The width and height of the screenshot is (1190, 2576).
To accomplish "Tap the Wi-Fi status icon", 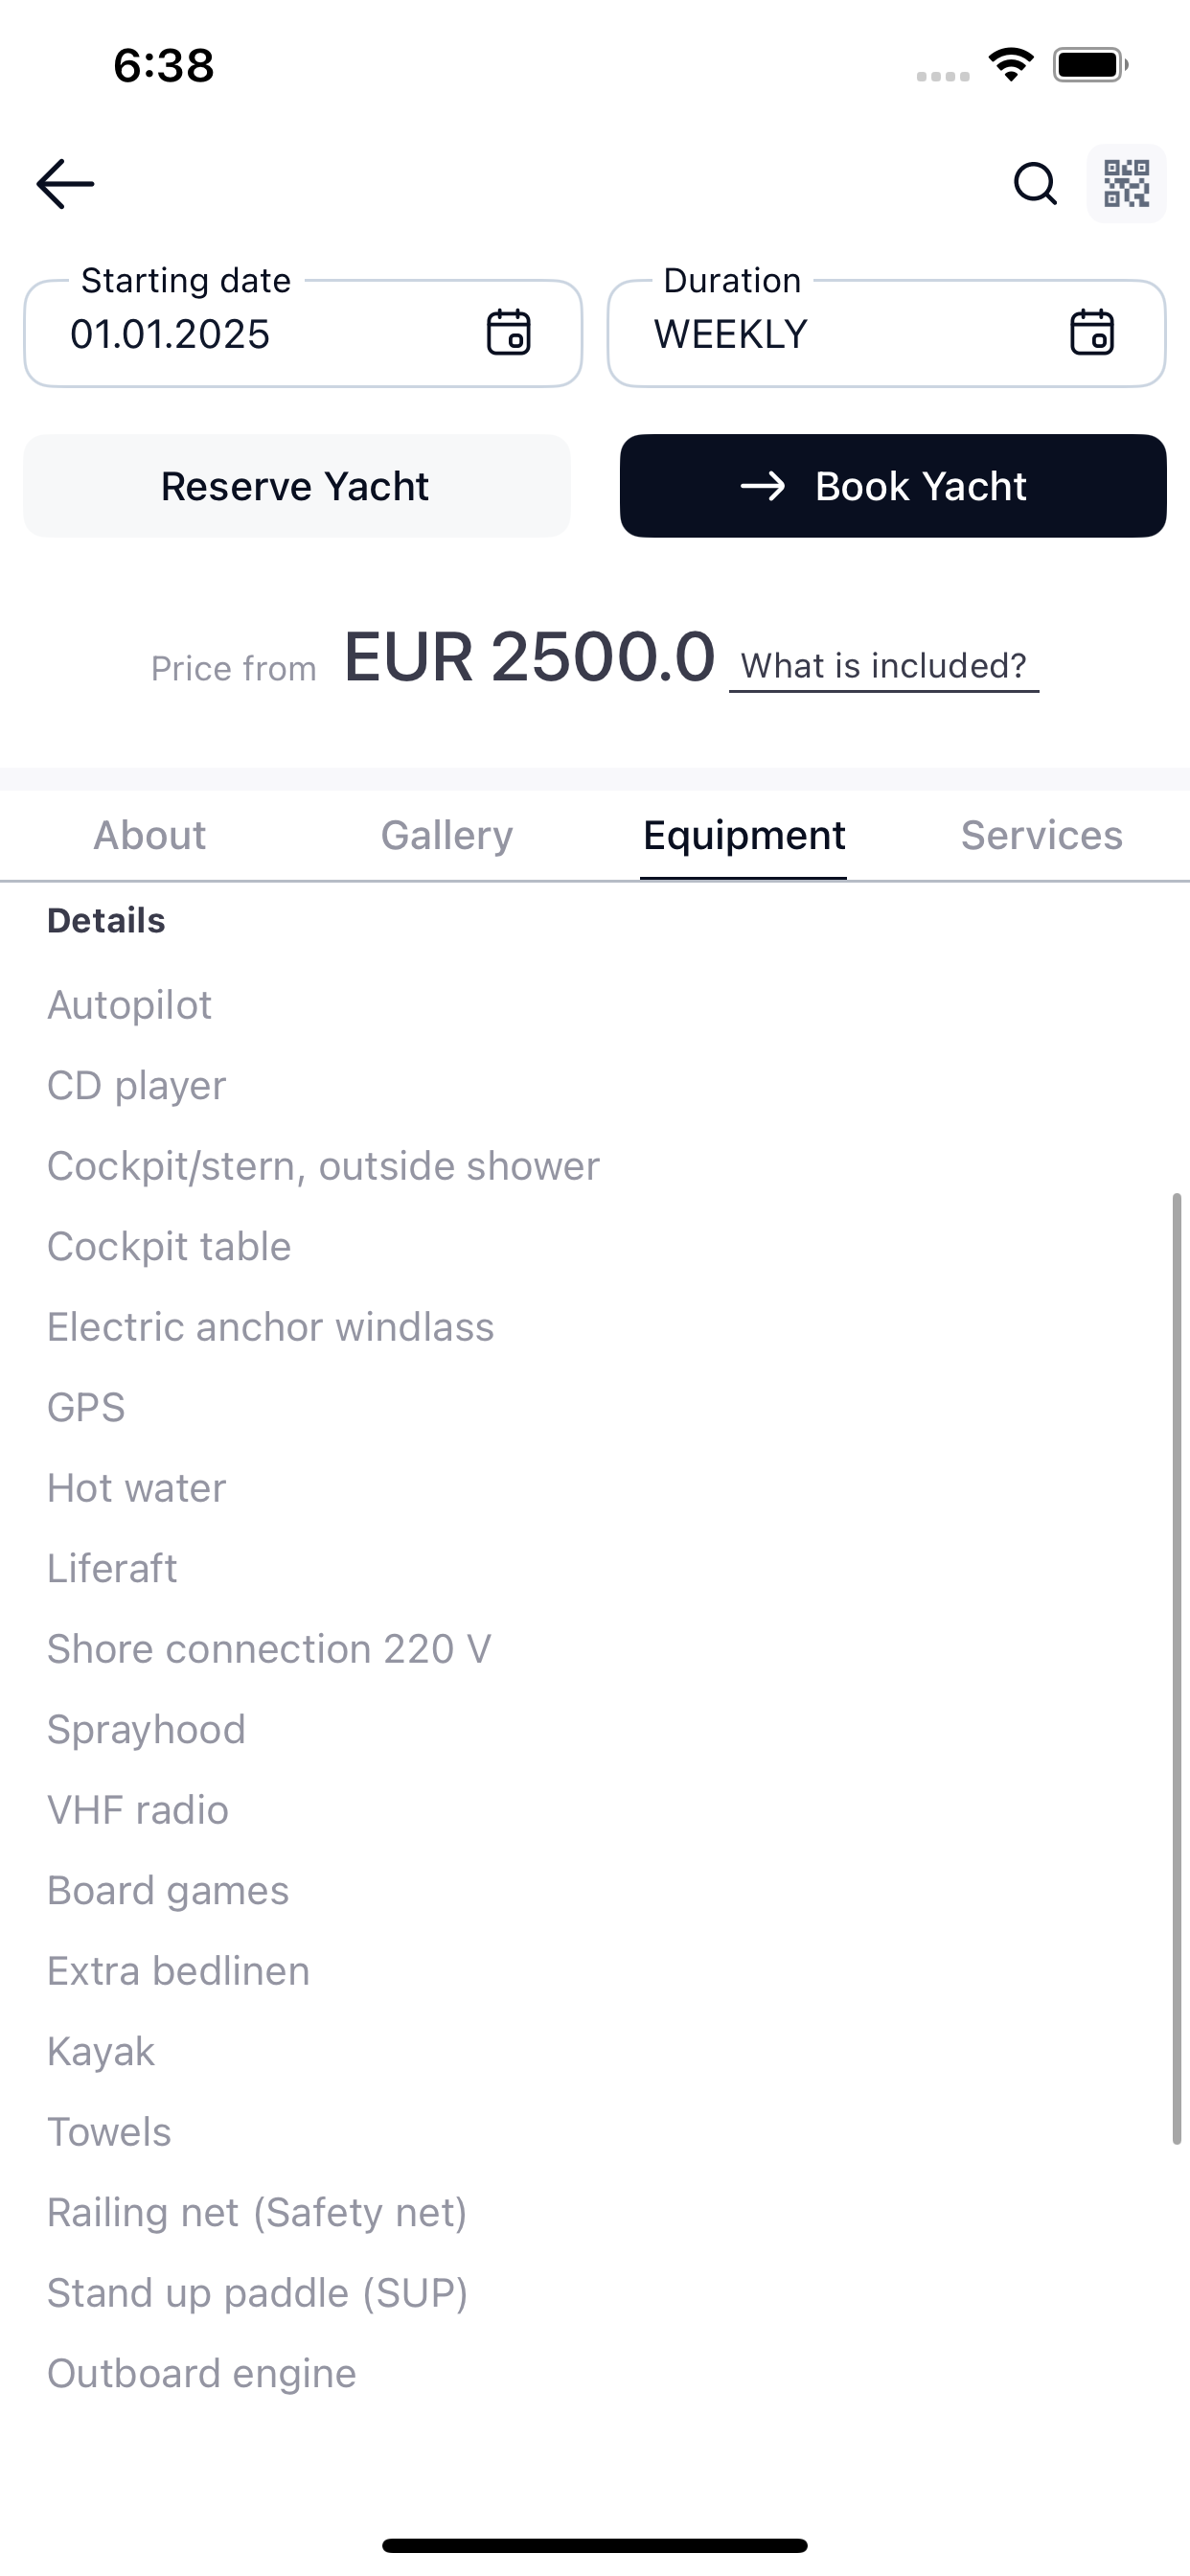I will (1011, 65).
